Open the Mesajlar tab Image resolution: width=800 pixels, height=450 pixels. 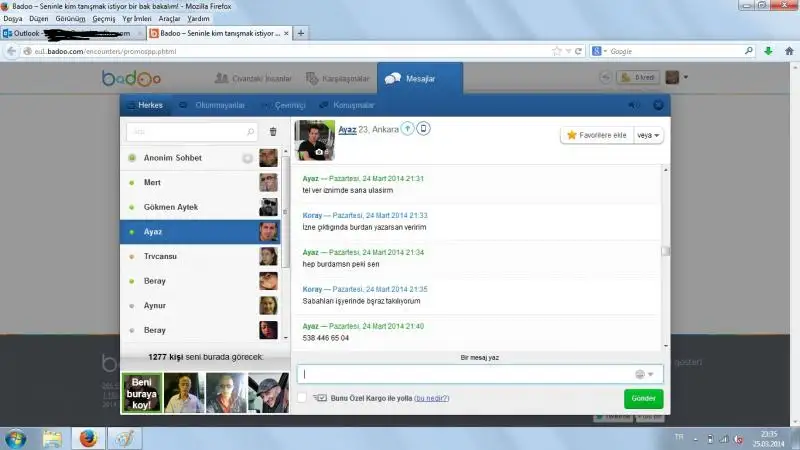click(420, 79)
